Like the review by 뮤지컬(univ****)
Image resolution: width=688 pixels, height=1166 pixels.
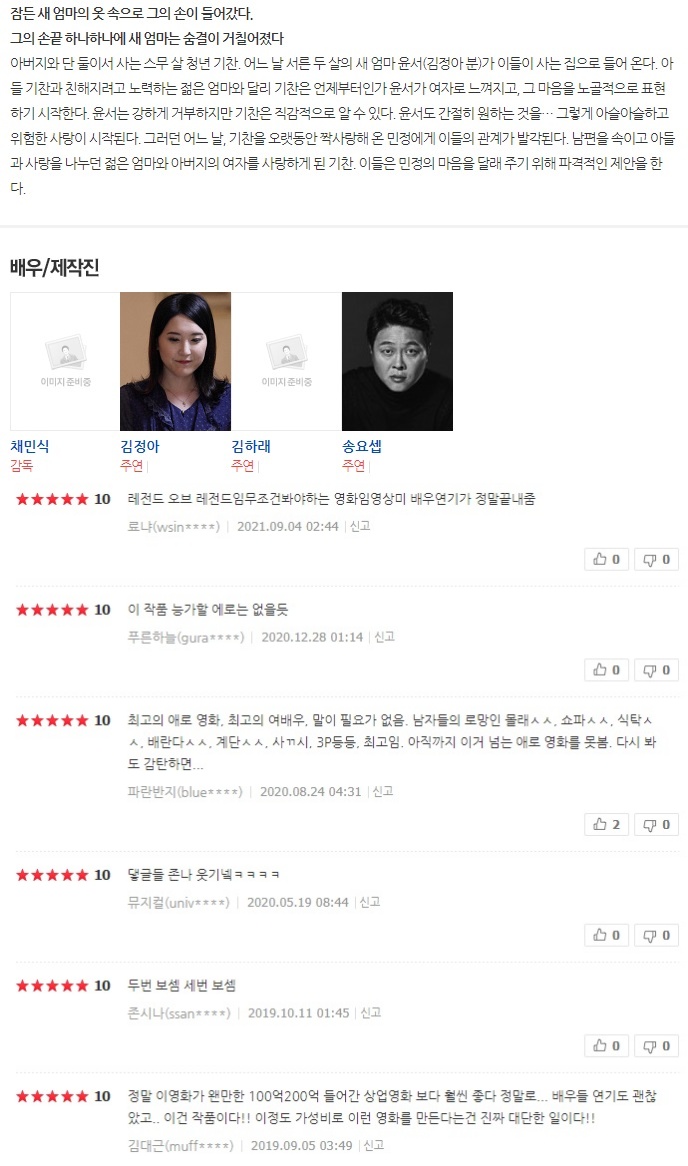(x=606, y=935)
